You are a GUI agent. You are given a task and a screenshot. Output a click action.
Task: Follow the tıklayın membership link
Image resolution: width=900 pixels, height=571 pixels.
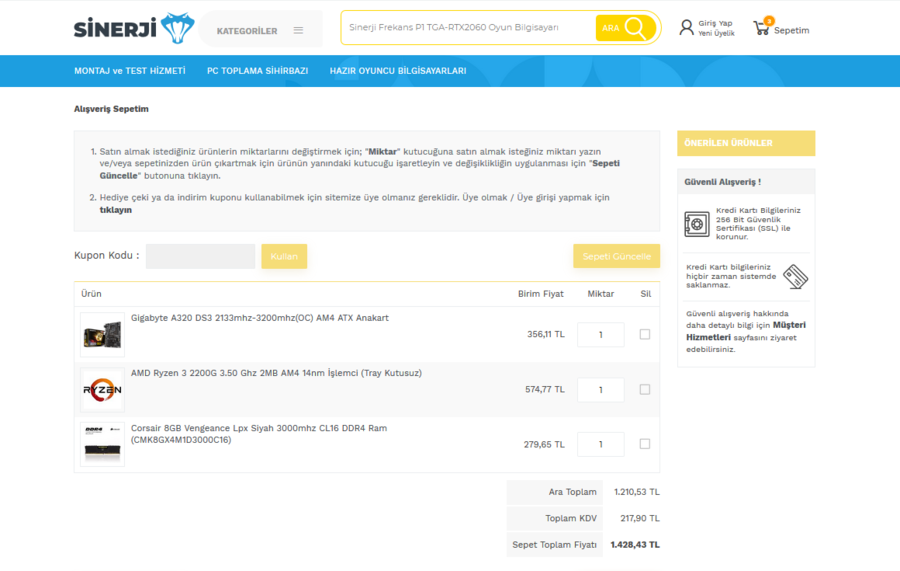tap(116, 210)
